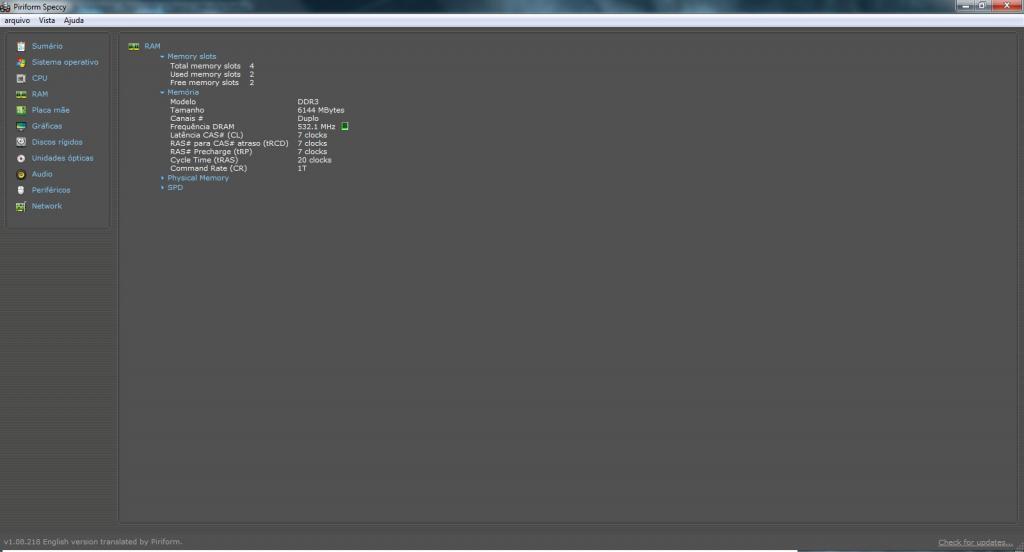
Task: Click the Network icon in sidebar
Action: click(21, 206)
